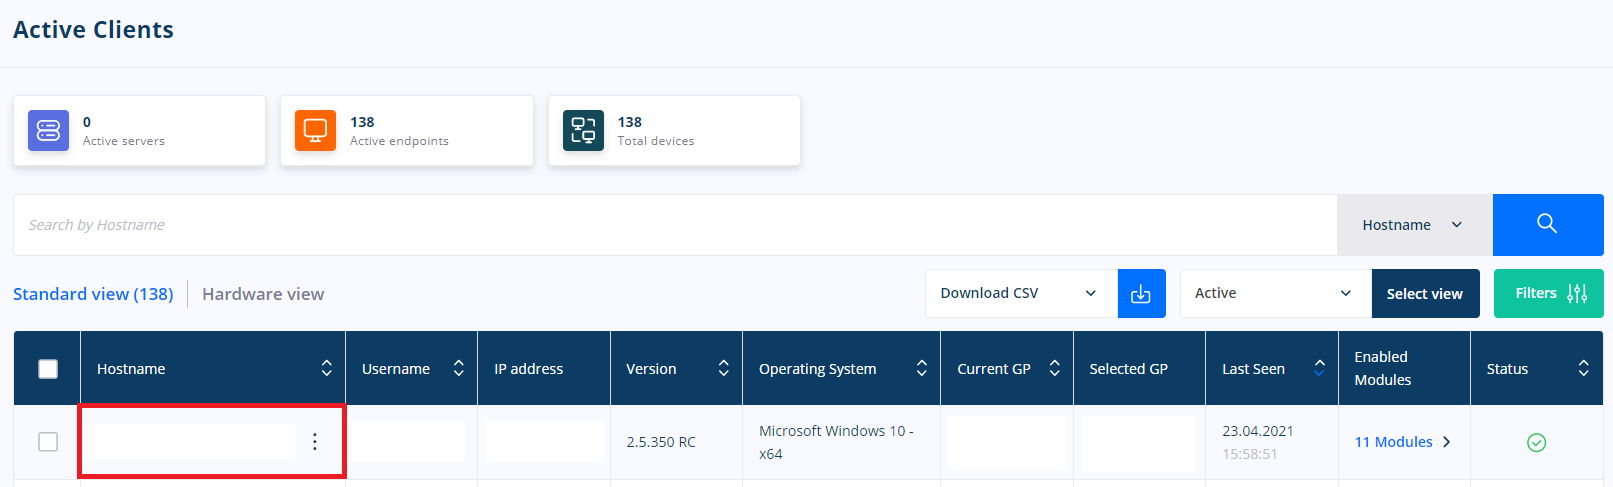Expand the Download CSV dropdown
Screen dimensions: 1613x487
pyautogui.click(x=1021, y=293)
